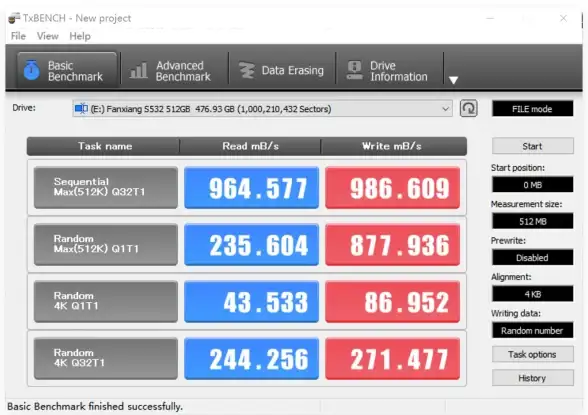The height and width of the screenshot is (415, 588).
Task: Click the status bar finished successfully message
Action: tap(95, 406)
